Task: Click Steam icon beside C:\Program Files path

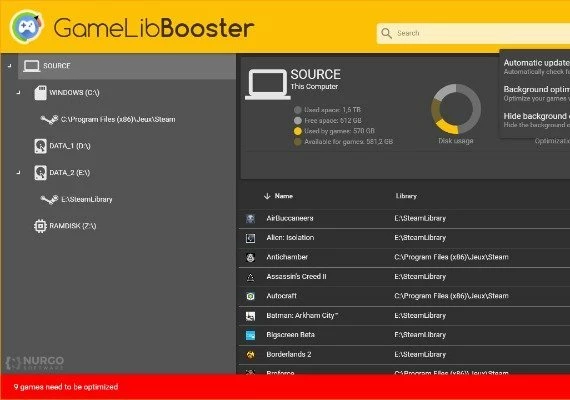Action: [49, 119]
